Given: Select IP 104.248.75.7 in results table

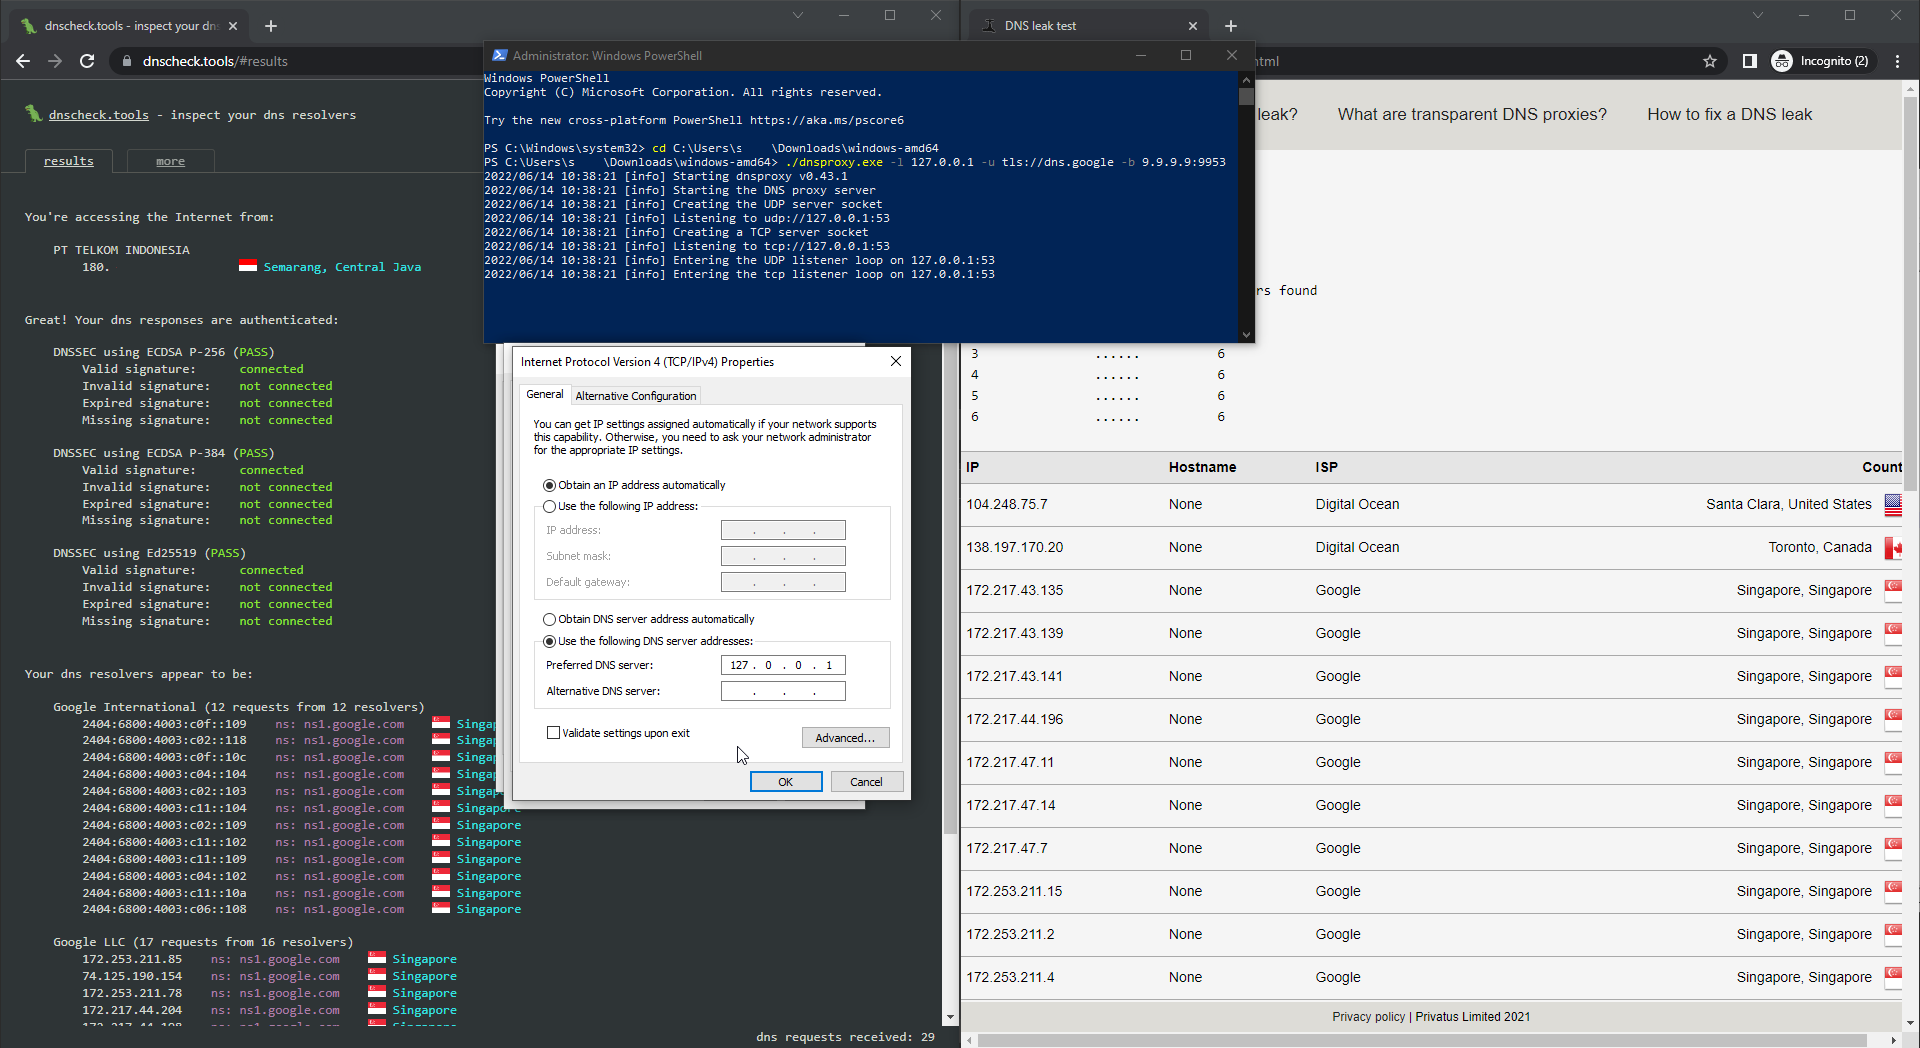Looking at the screenshot, I should tap(1006, 504).
